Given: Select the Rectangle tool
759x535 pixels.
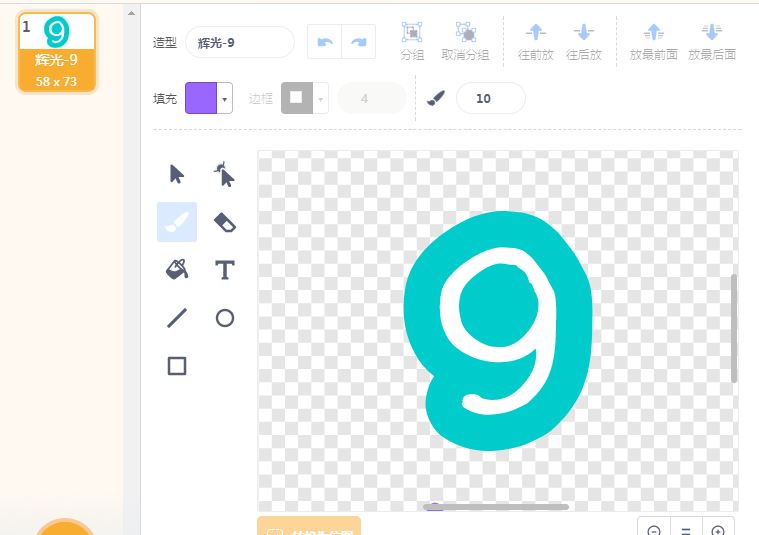Looking at the screenshot, I should [x=177, y=366].
